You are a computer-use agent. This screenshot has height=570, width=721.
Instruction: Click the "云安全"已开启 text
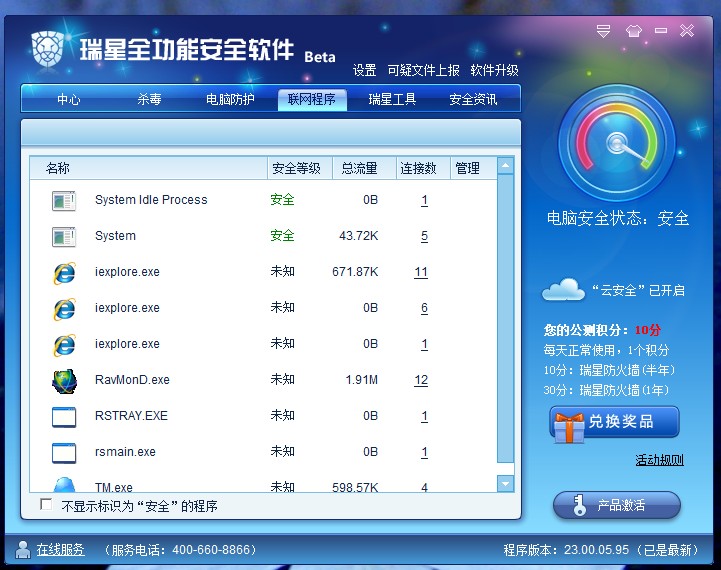tap(638, 291)
